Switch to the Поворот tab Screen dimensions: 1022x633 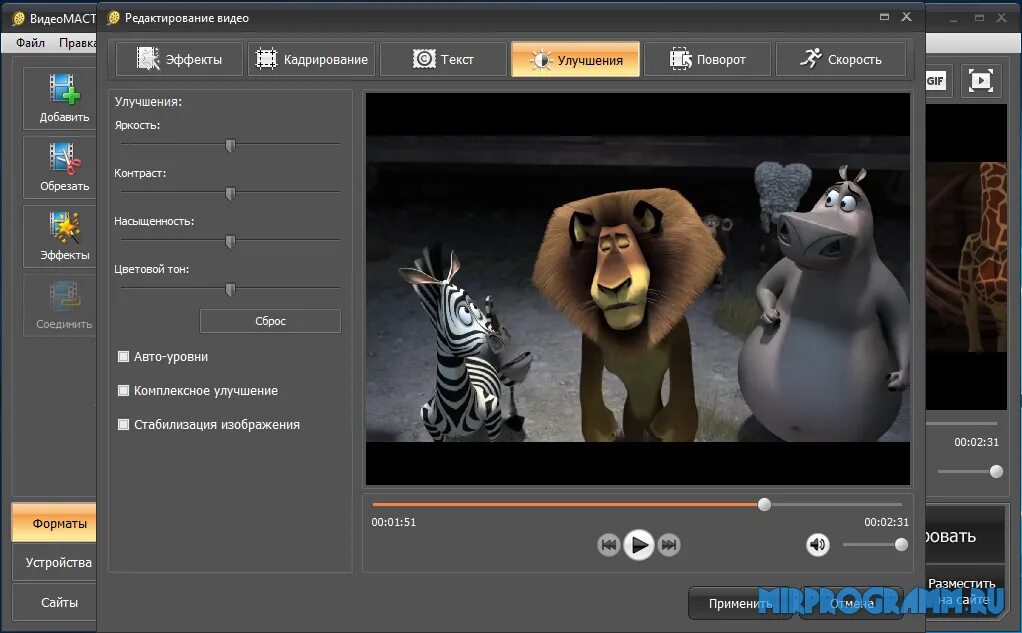point(707,59)
